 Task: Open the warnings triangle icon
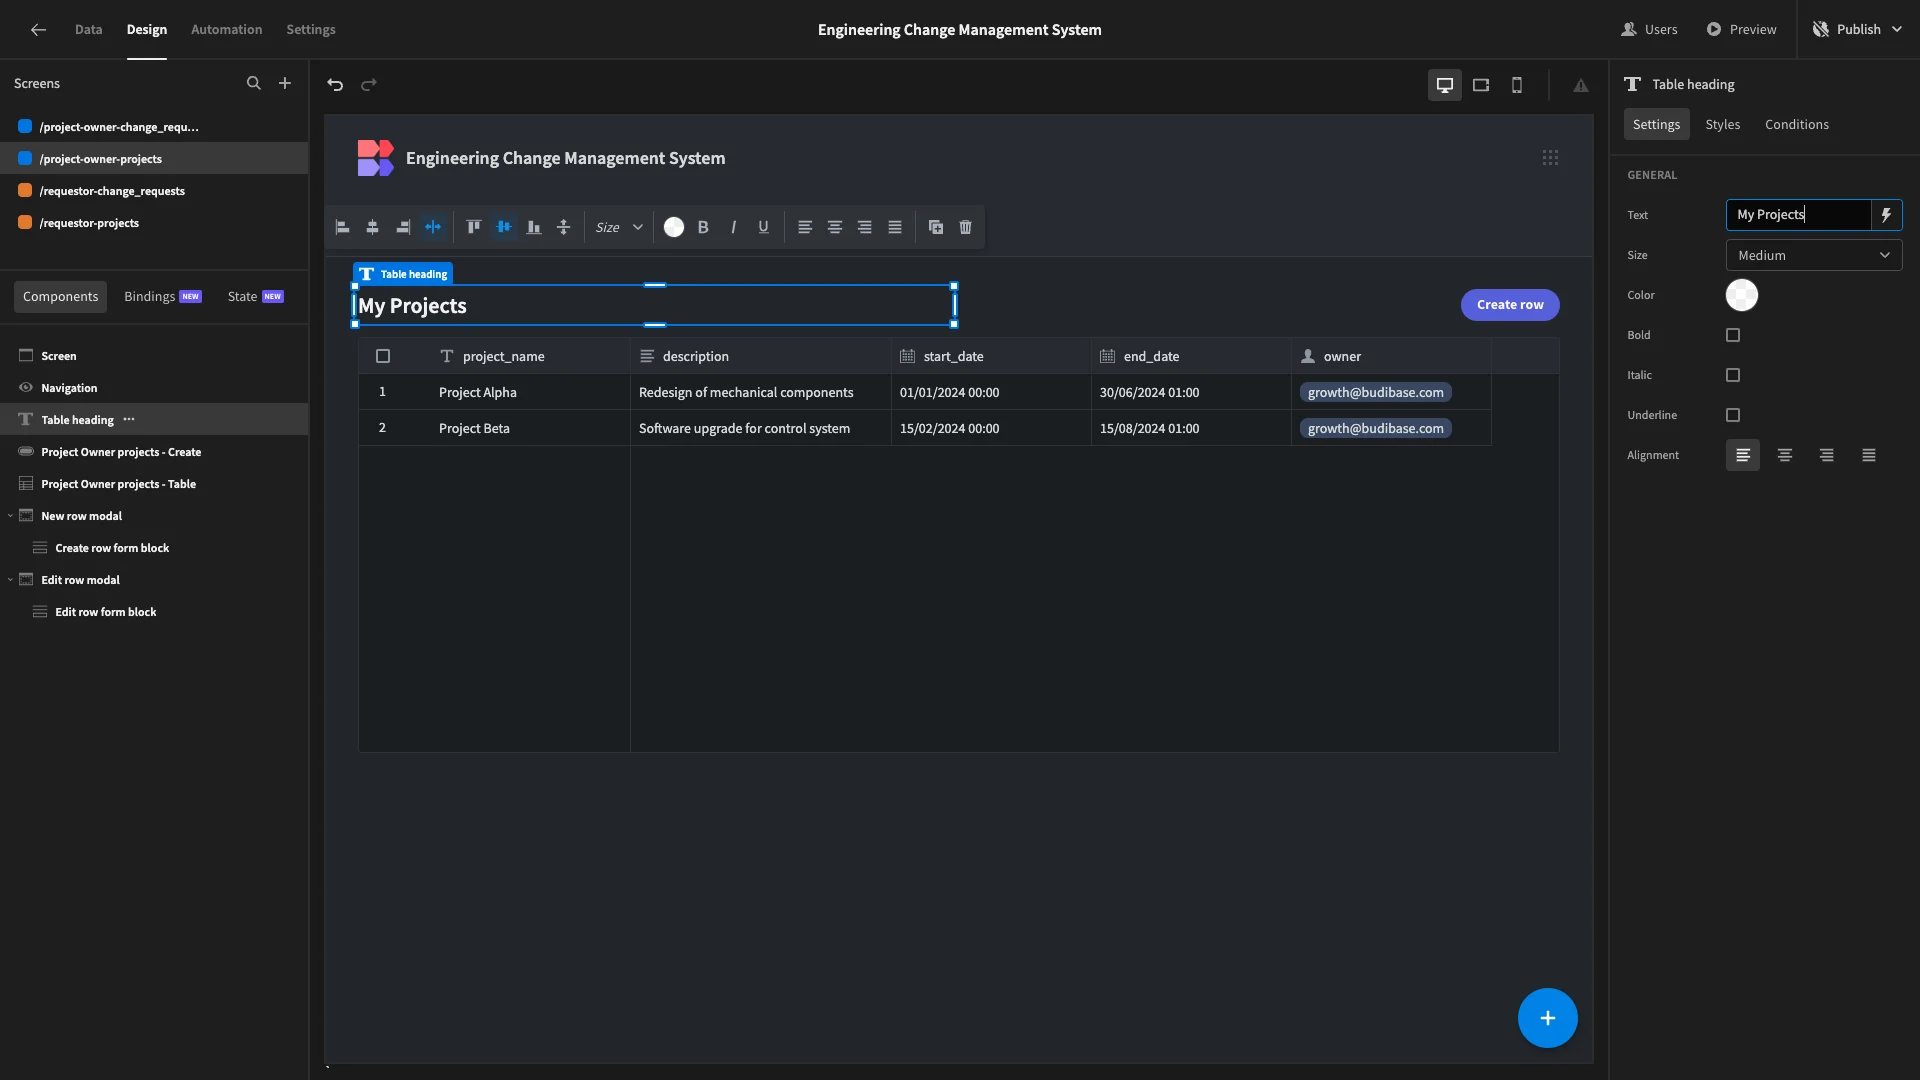(1581, 86)
